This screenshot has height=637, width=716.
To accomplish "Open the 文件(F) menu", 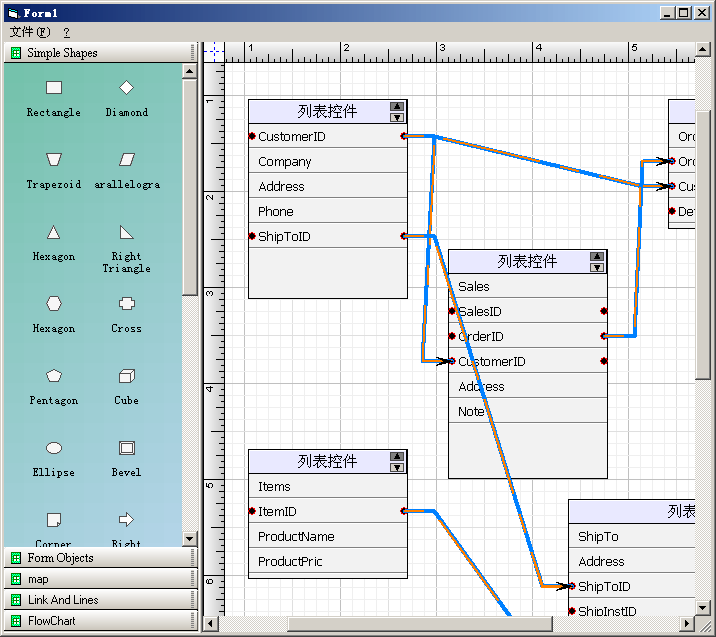I will pyautogui.click(x=29, y=32).
